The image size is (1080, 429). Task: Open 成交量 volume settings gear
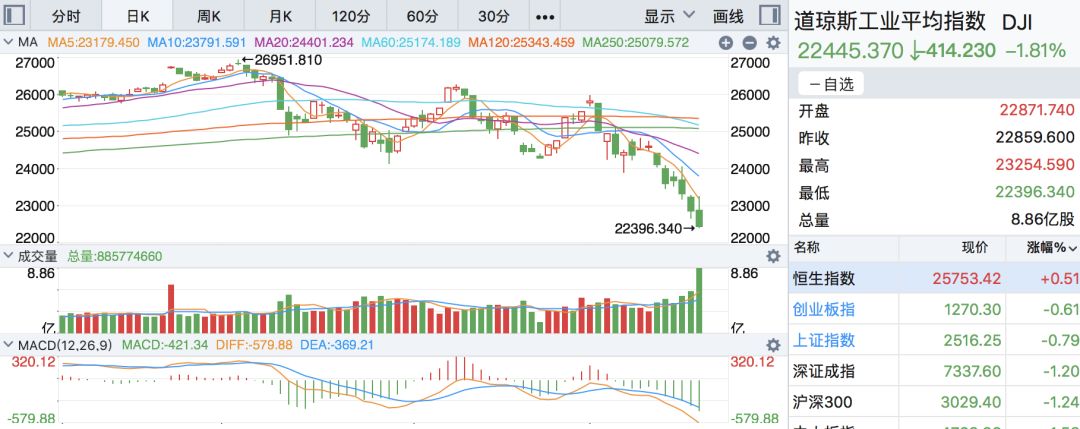(x=772, y=256)
